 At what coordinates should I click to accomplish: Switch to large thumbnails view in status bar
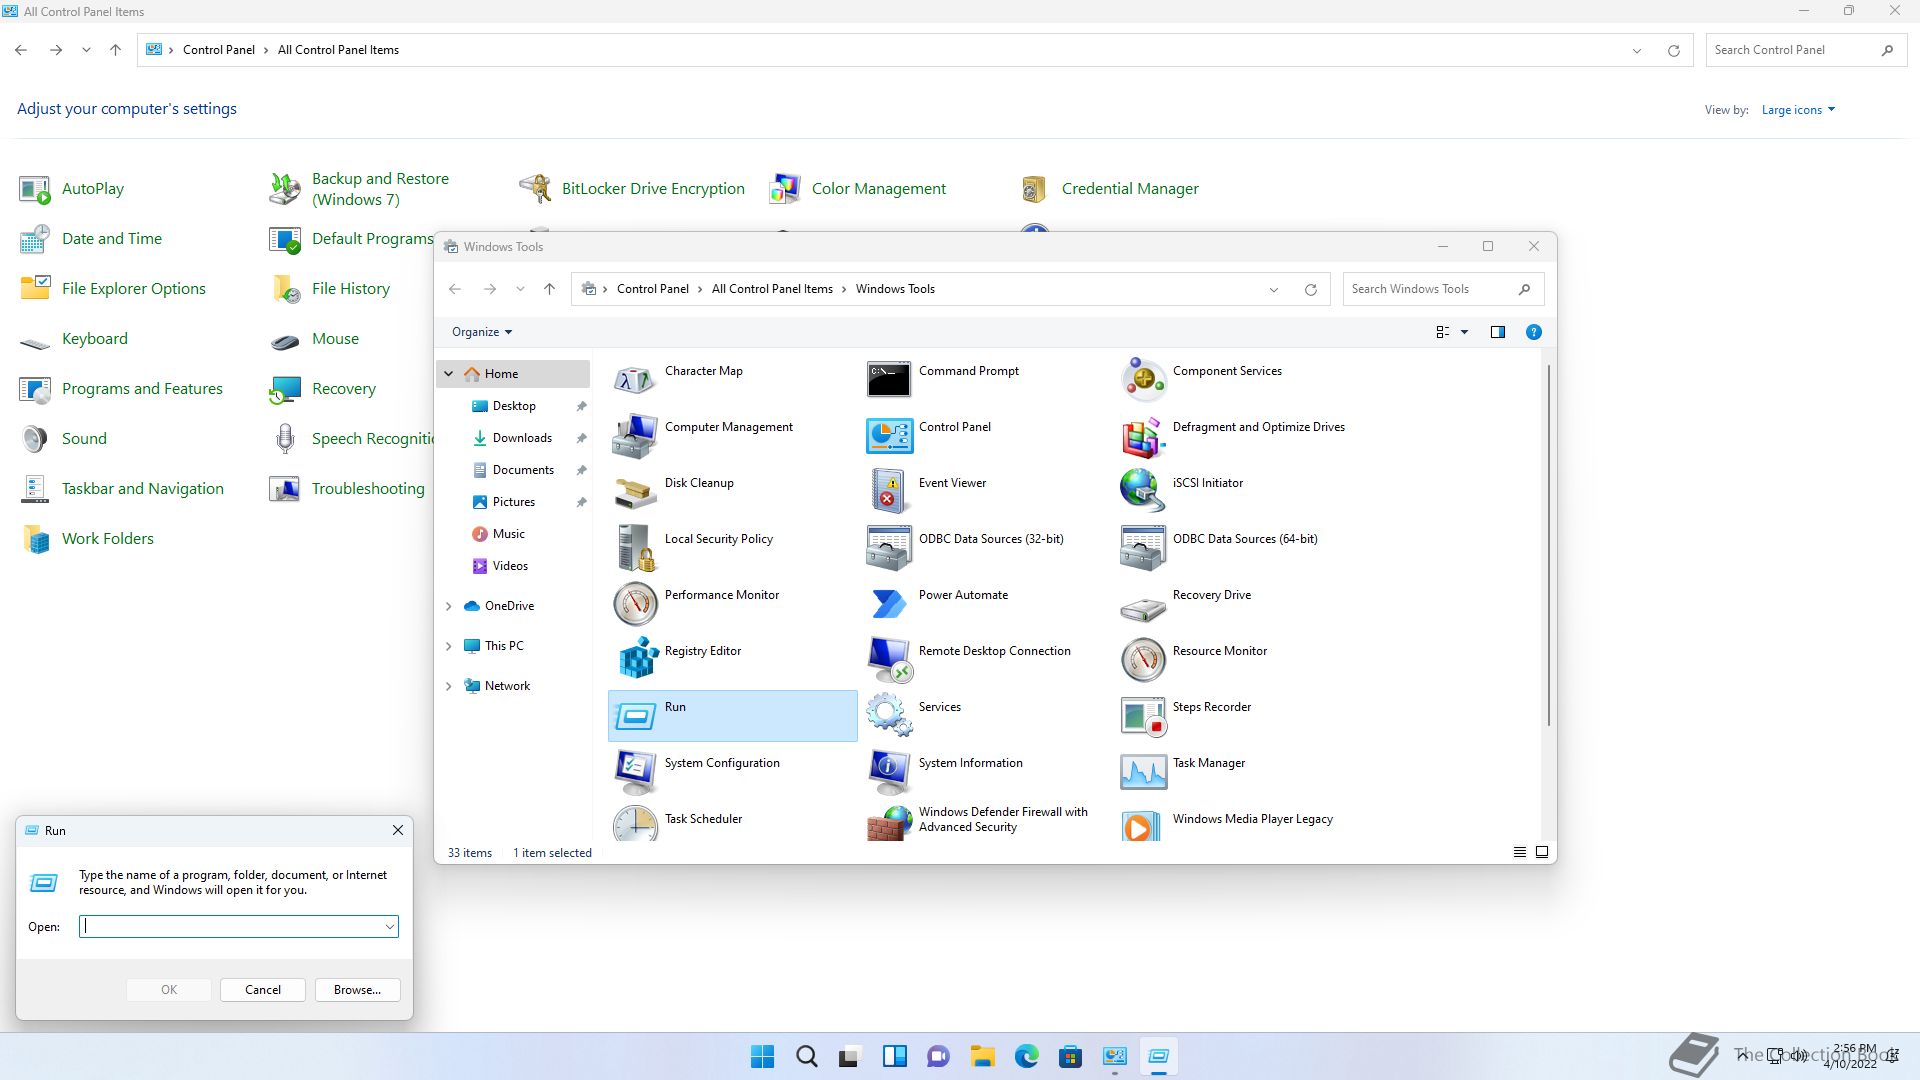coord(1542,852)
